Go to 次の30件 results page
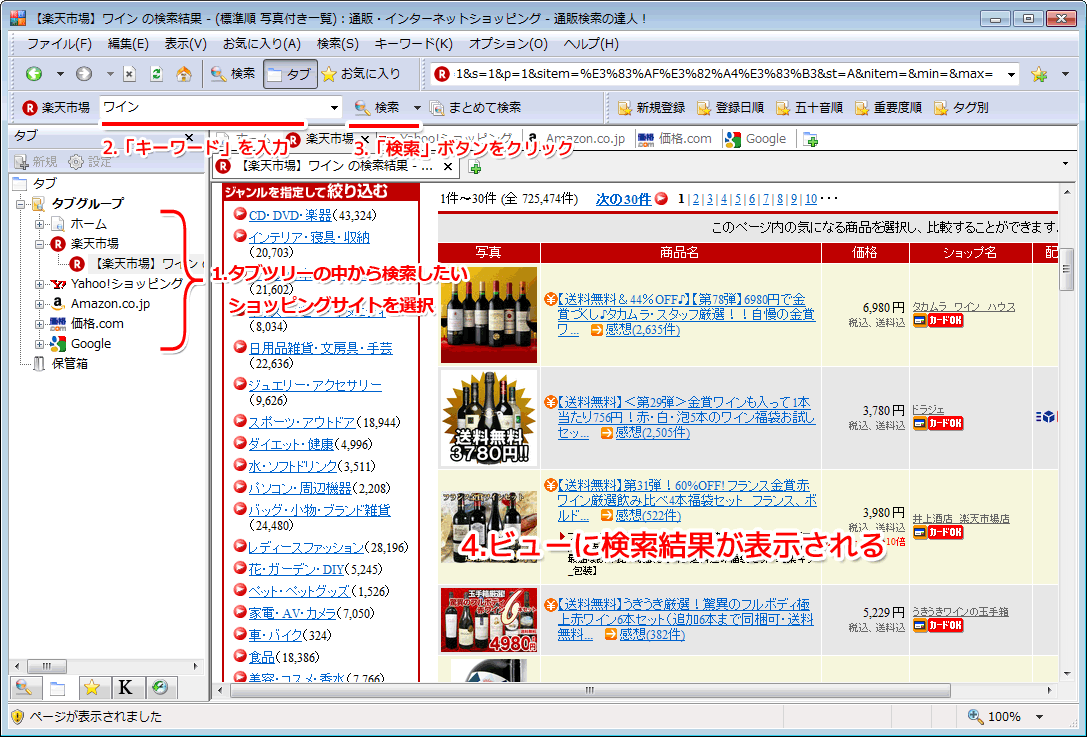1087x737 pixels. [x=623, y=200]
